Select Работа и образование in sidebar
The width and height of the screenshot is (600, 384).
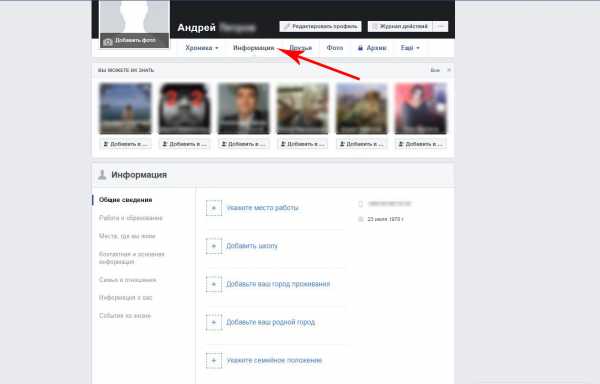click(x=130, y=218)
